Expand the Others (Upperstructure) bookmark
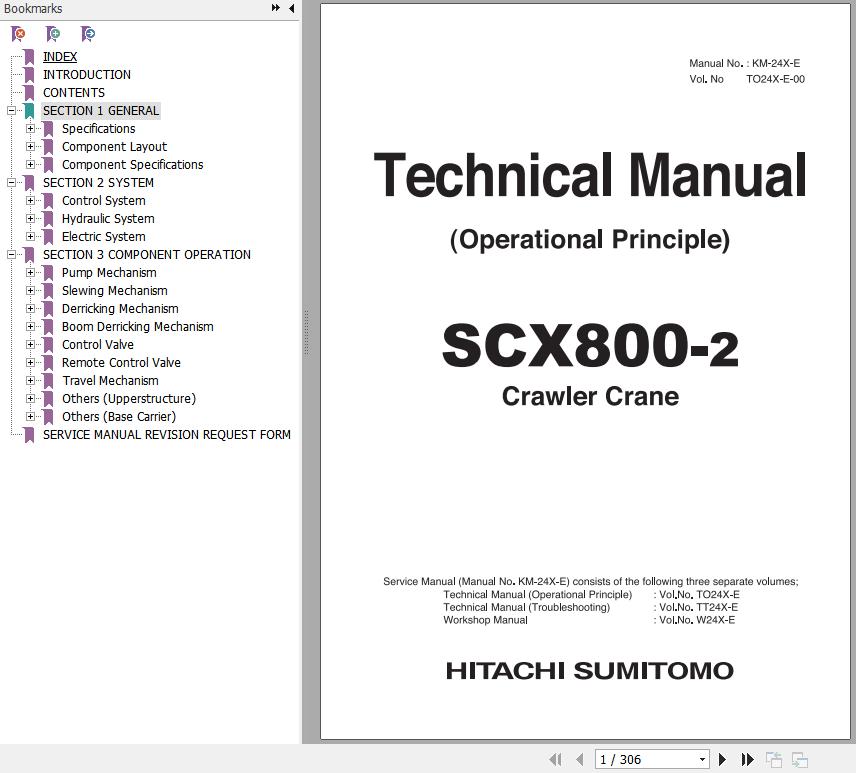 (x=31, y=399)
